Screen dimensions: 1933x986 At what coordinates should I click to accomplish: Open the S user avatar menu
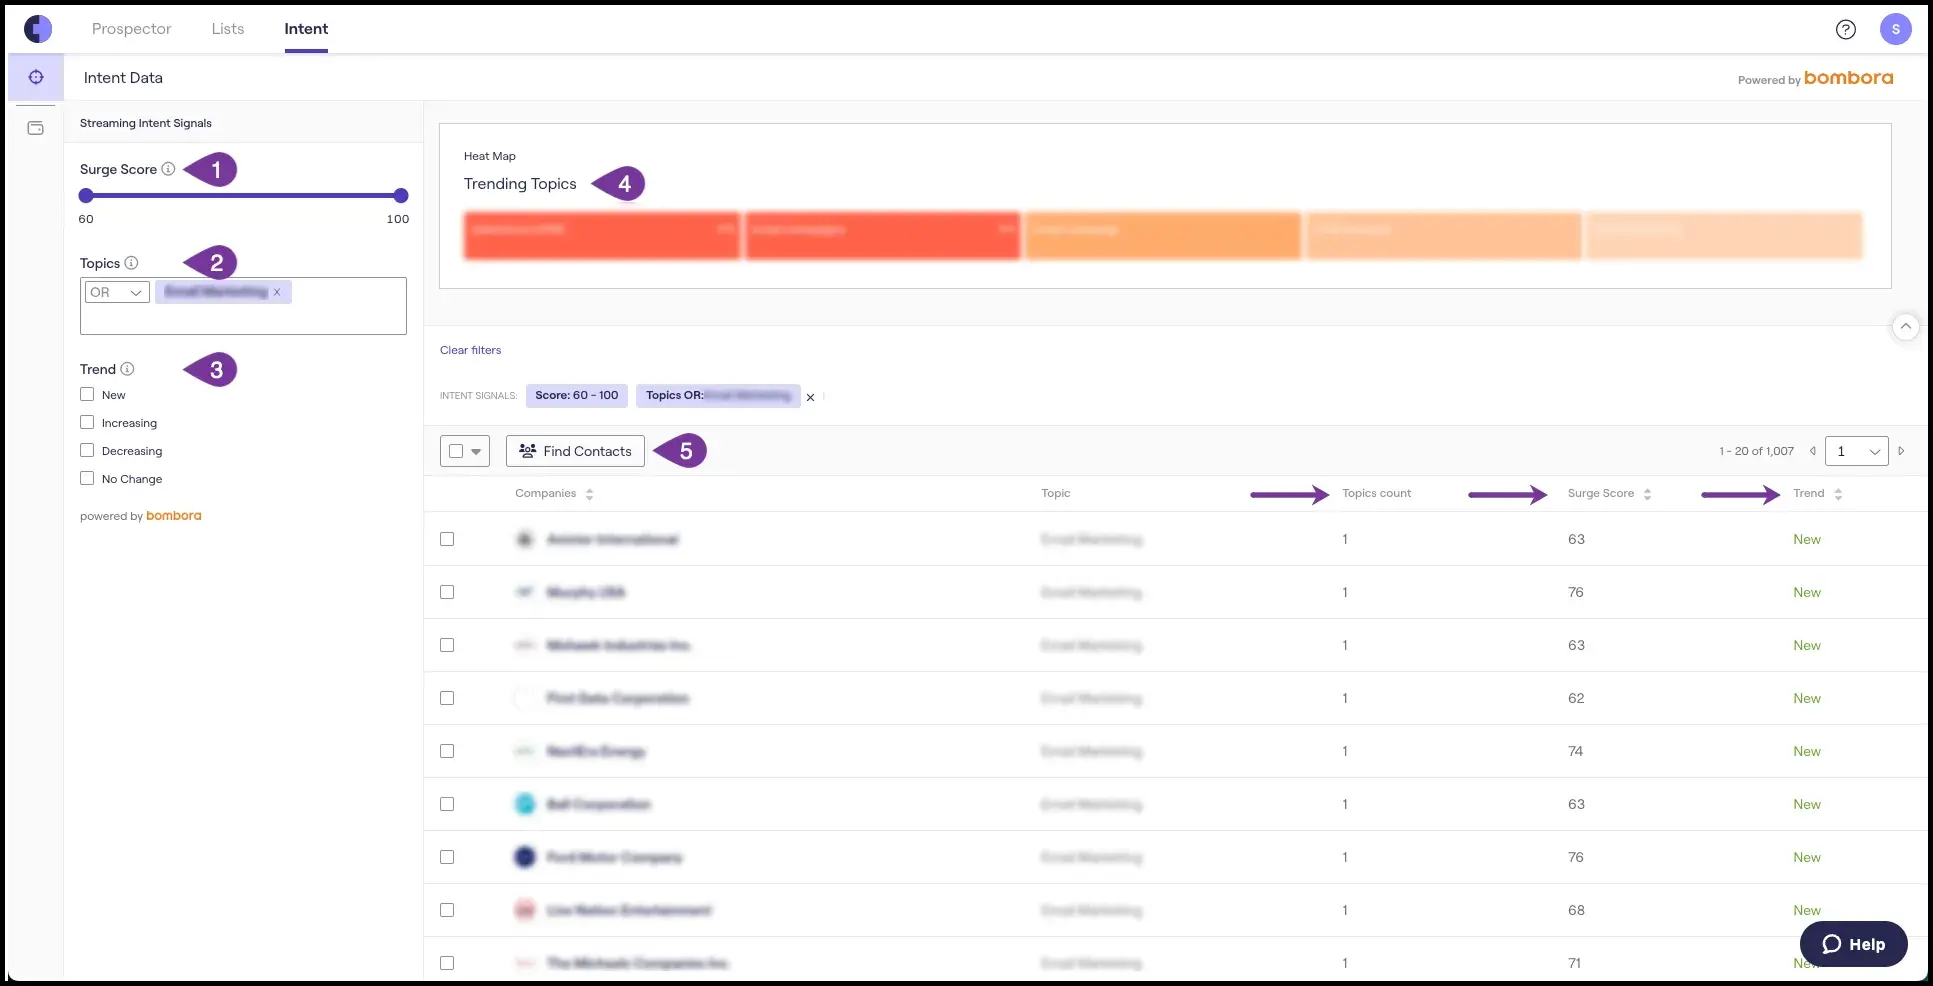pyautogui.click(x=1895, y=29)
